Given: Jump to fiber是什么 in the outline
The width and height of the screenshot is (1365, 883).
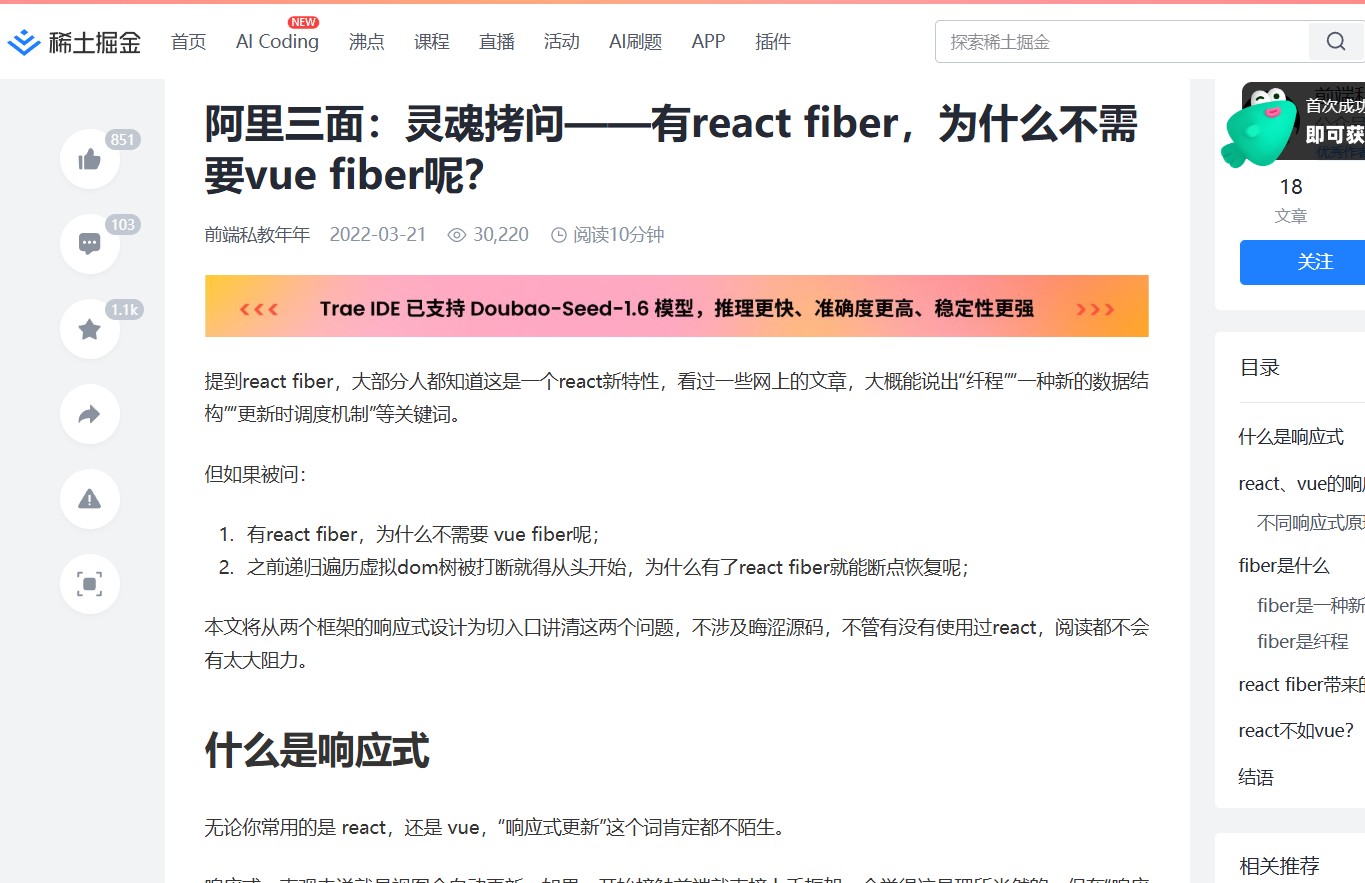Looking at the screenshot, I should click(1284, 566).
